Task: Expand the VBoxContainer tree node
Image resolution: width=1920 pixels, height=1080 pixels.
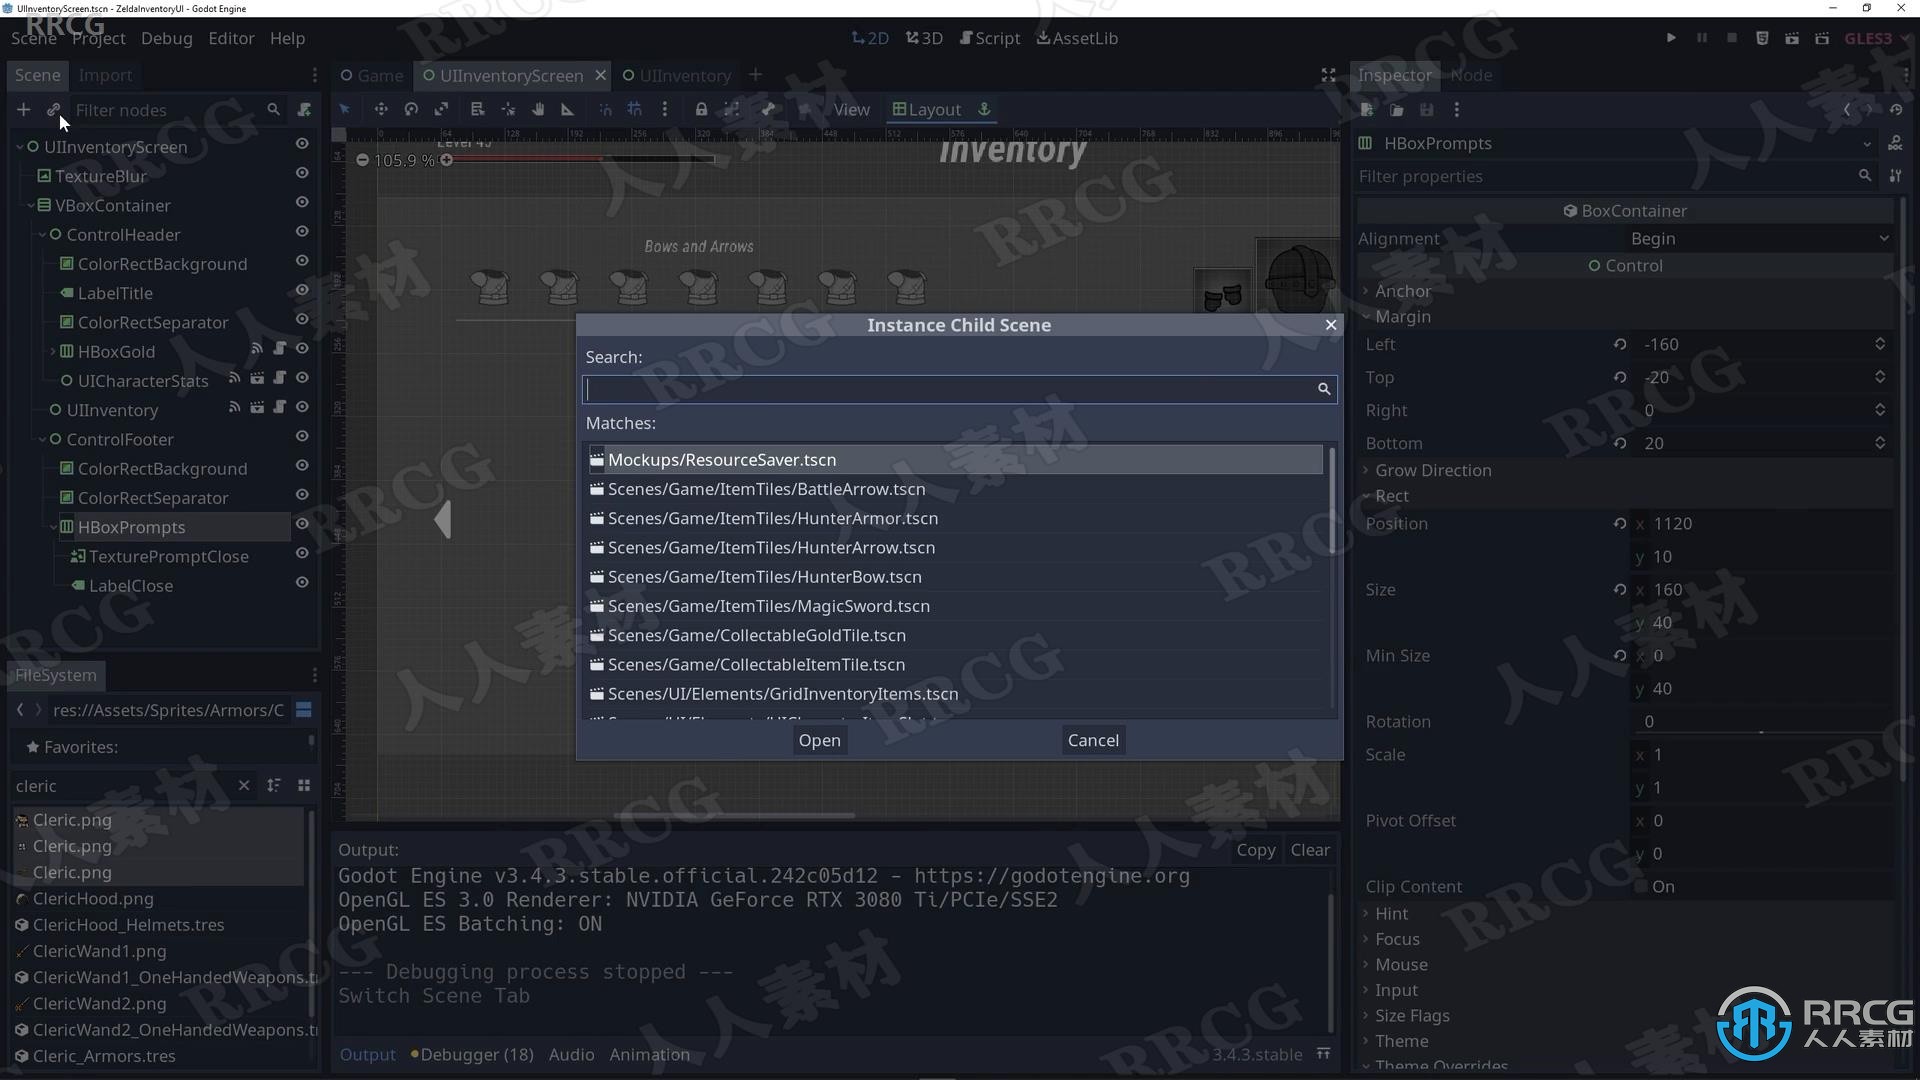Action: (30, 204)
